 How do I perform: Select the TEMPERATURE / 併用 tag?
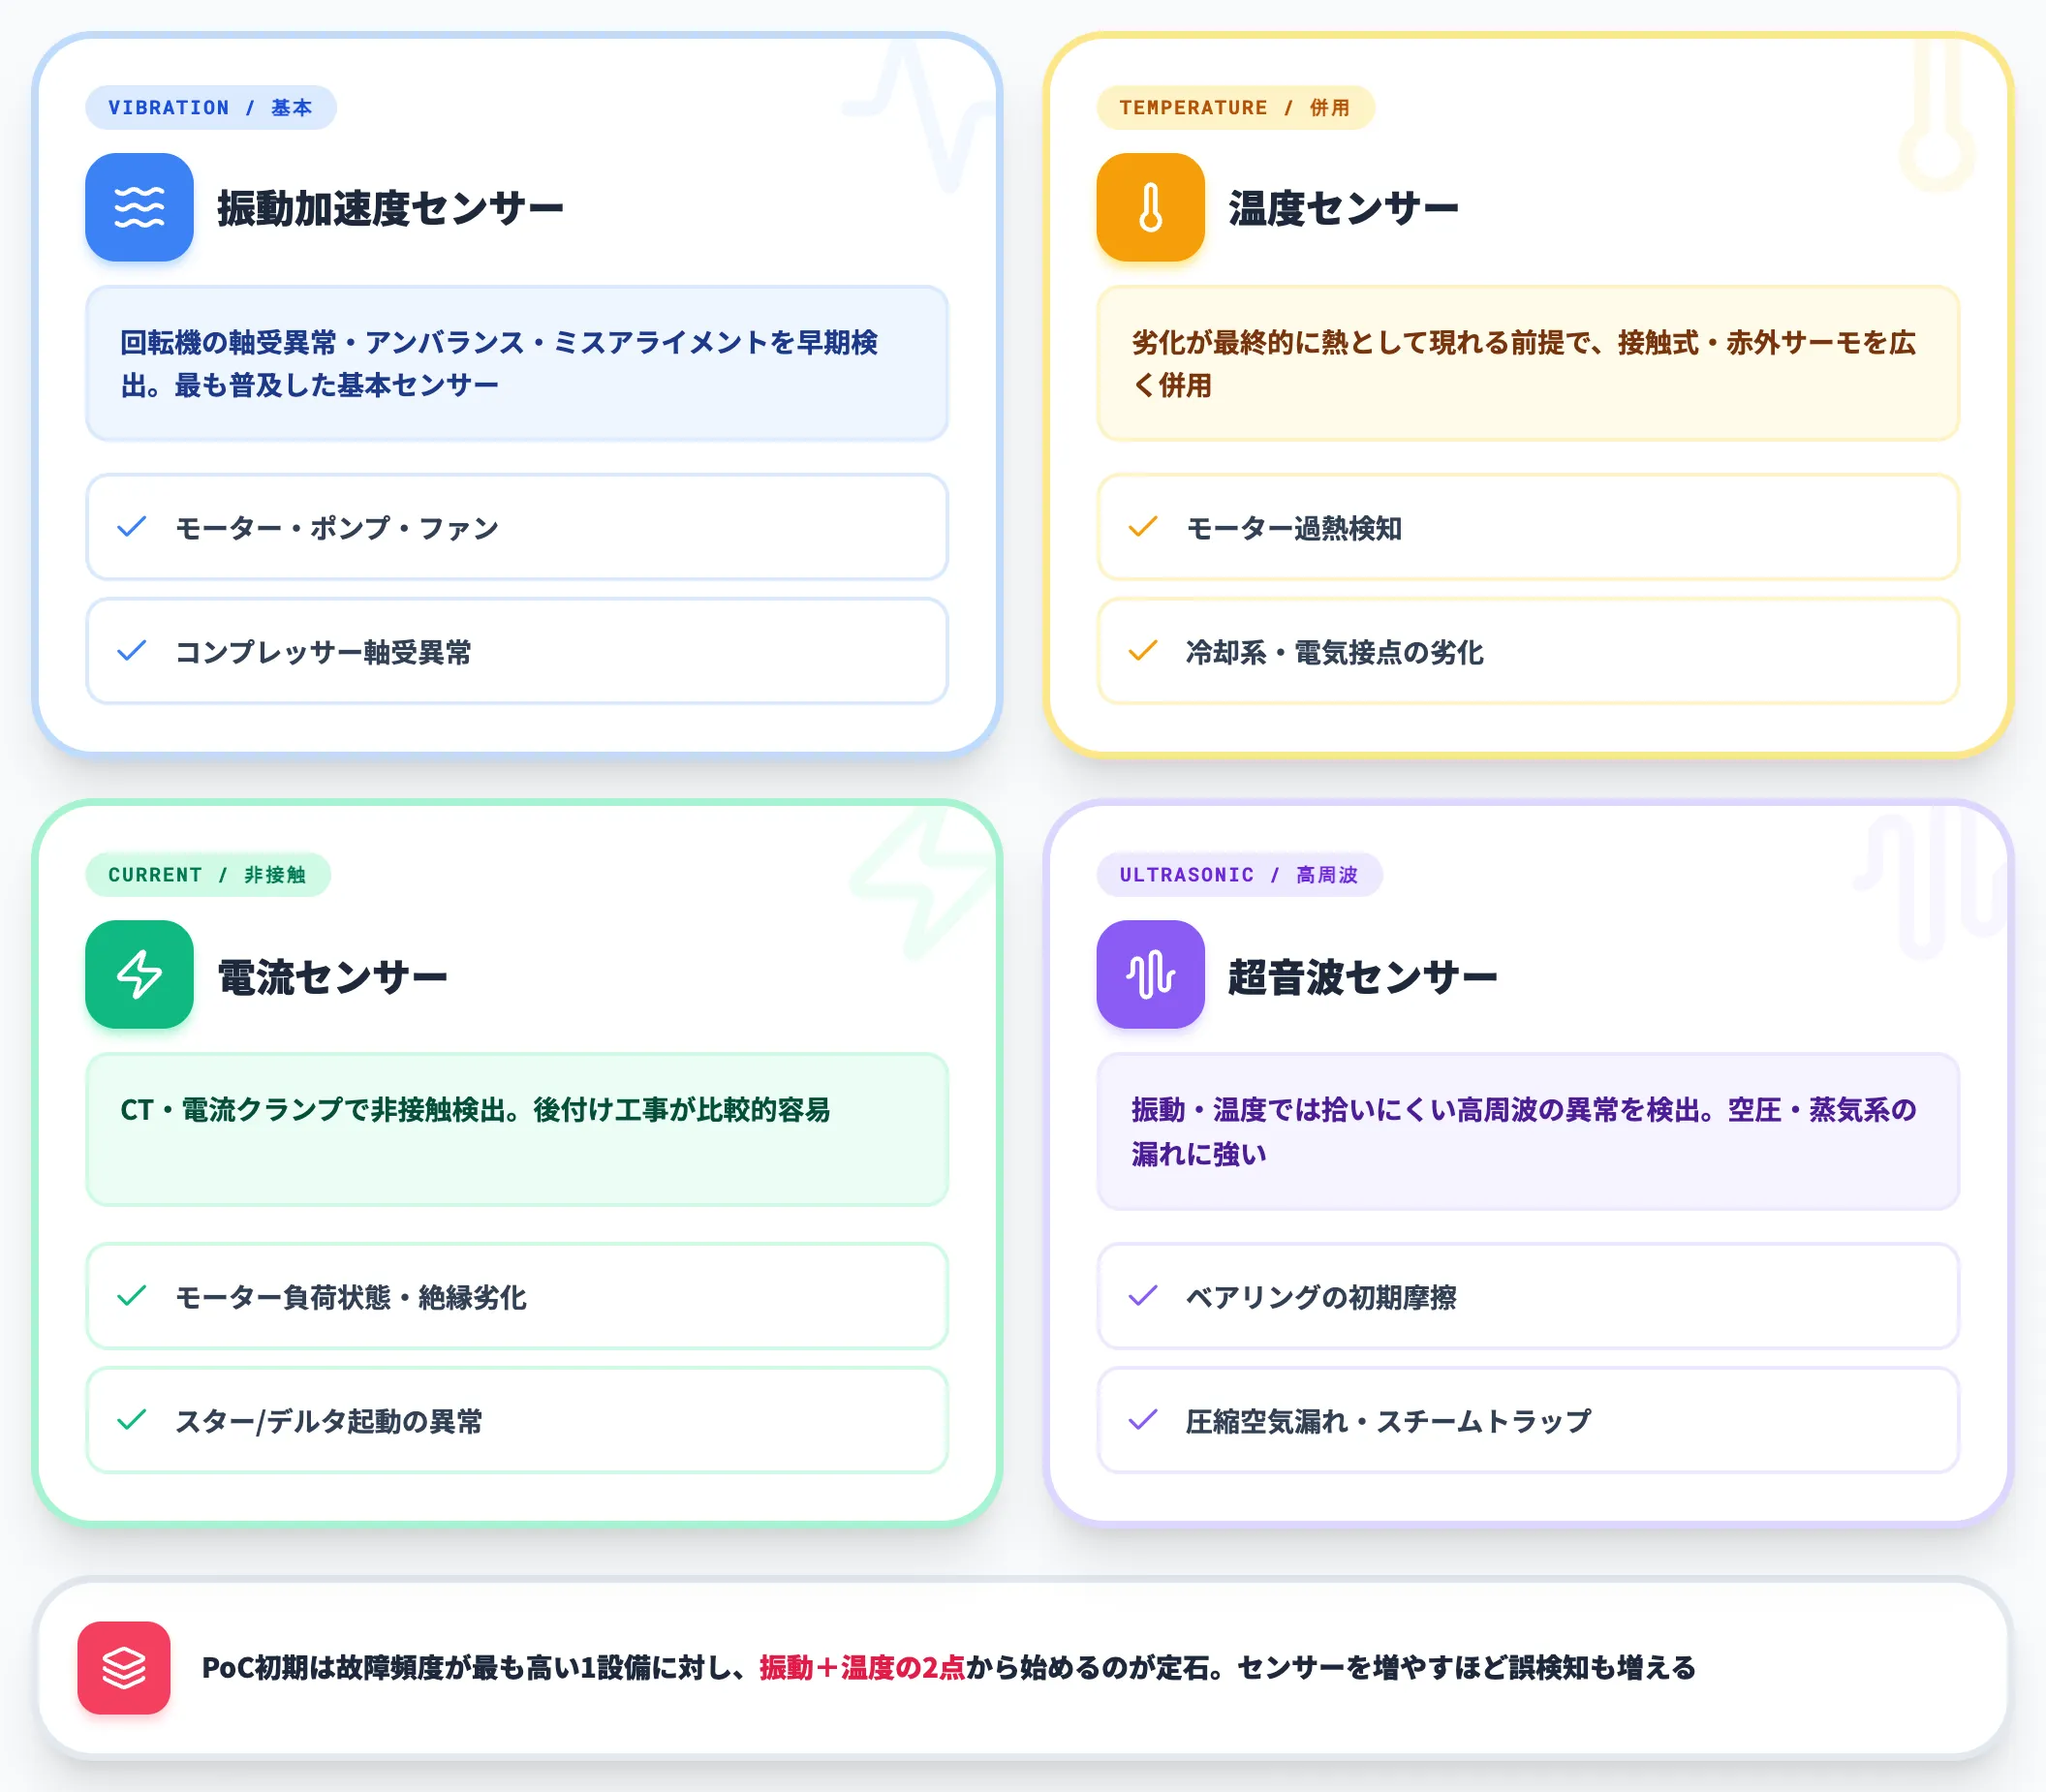coord(1235,107)
